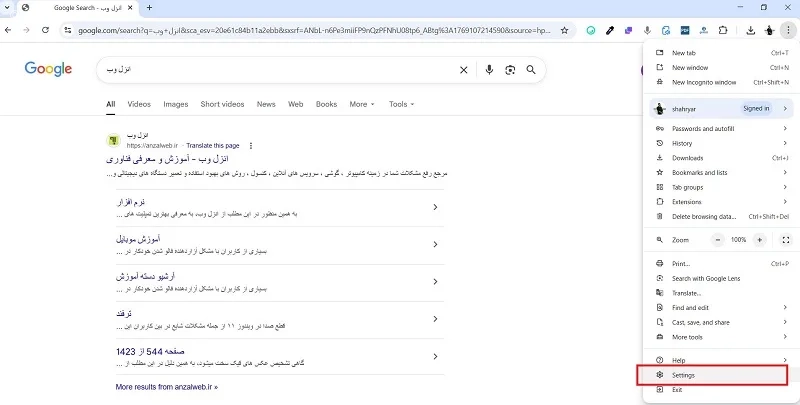Image resolution: width=800 pixels, height=405 pixels.
Task: Expand the More tools submenu
Action: pos(721,337)
